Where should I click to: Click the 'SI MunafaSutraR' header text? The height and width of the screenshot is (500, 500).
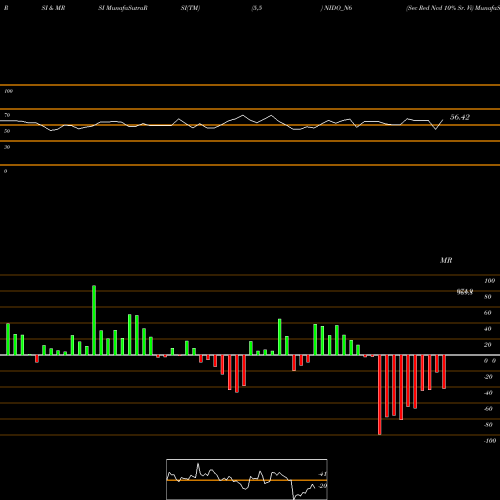tap(123, 8)
